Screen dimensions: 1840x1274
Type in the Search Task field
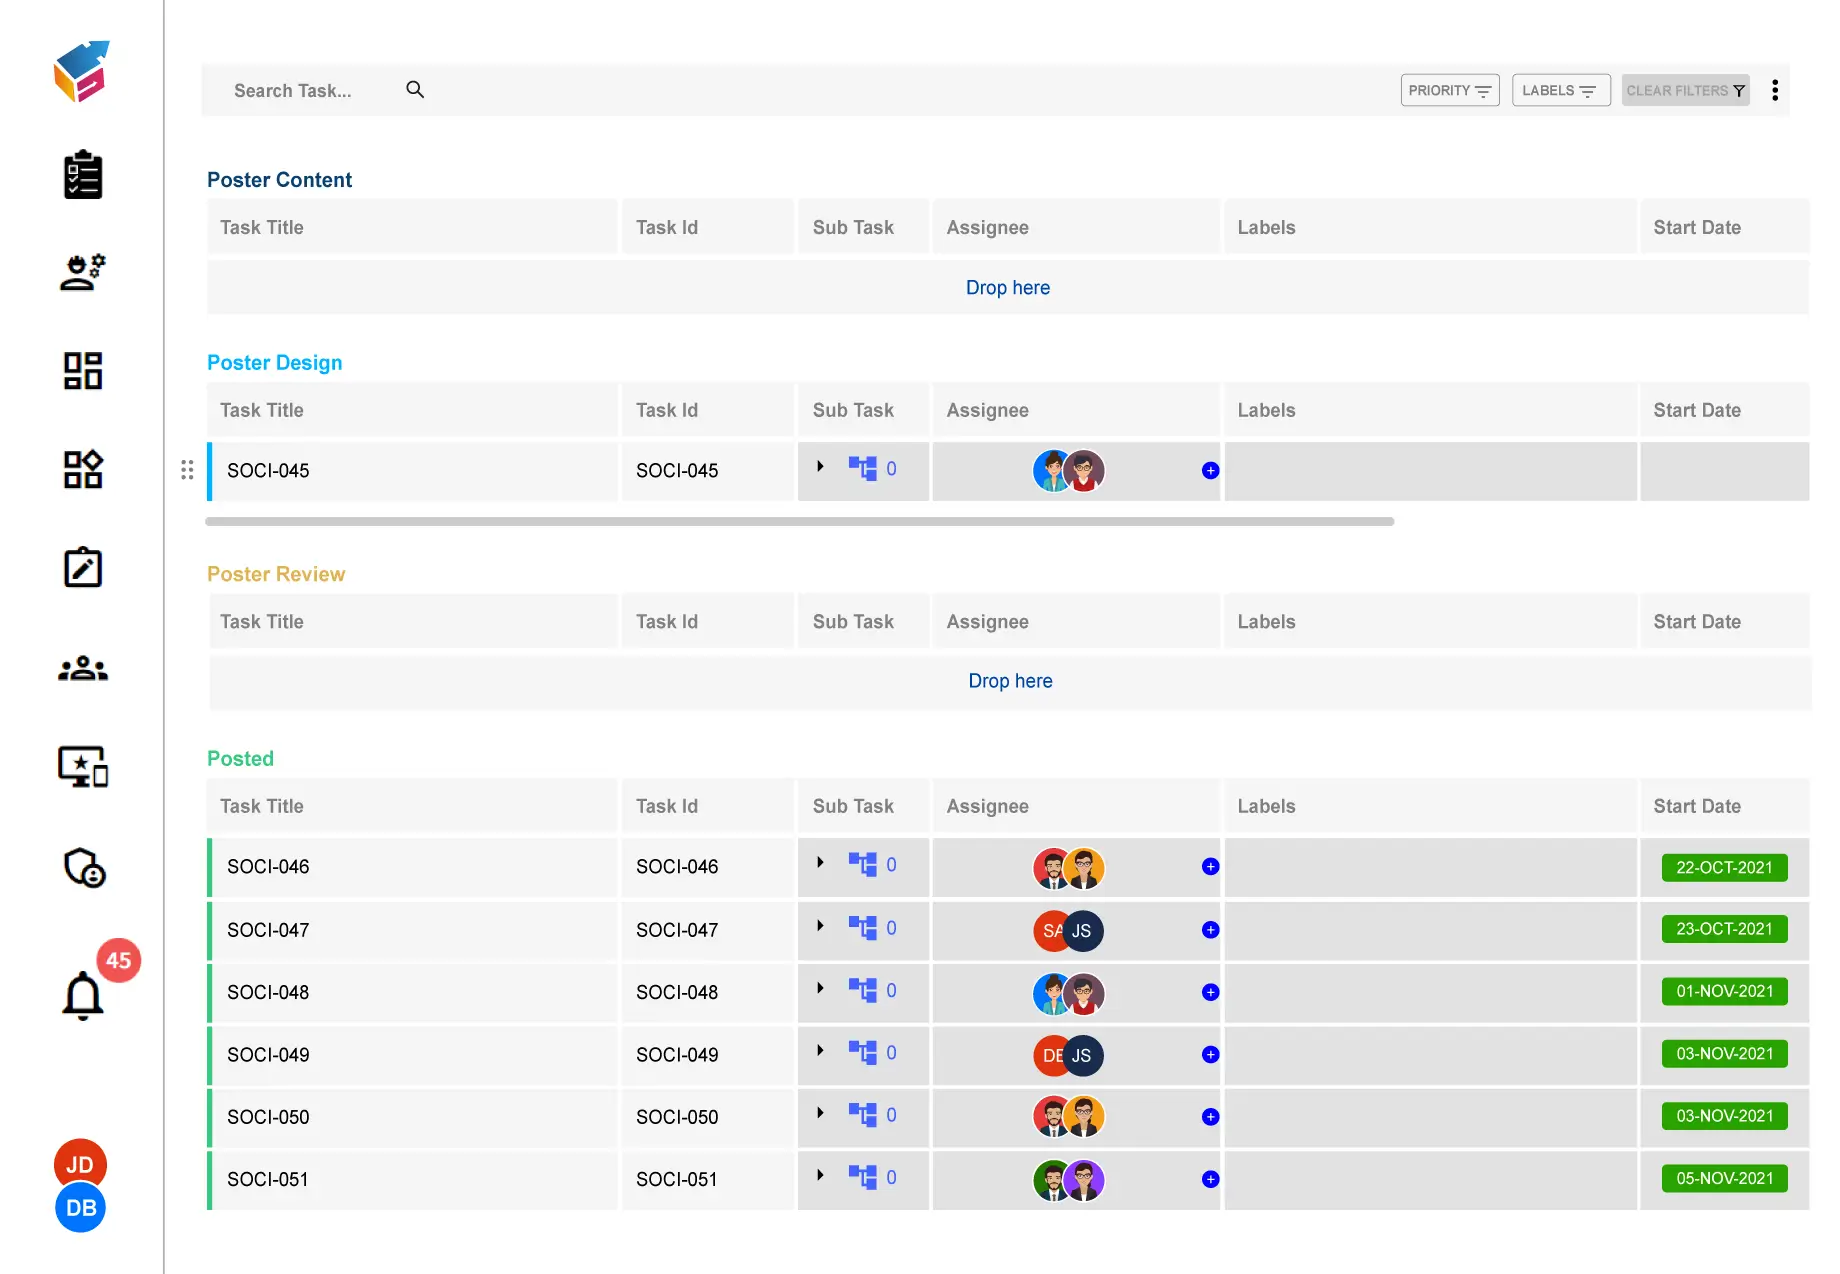point(300,90)
